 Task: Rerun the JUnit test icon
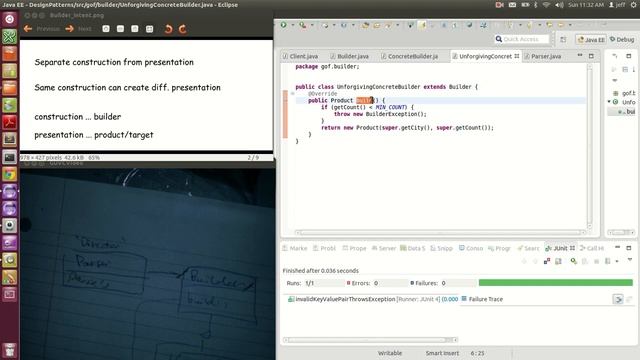[x=573, y=261]
